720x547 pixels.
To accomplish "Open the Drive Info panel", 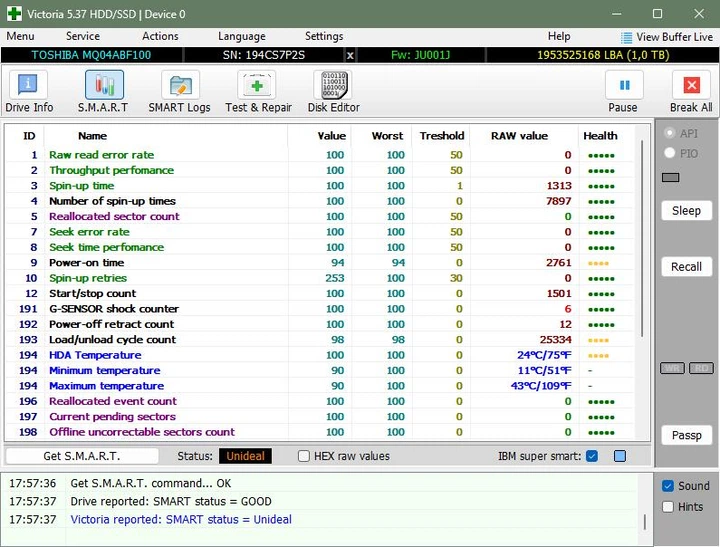I will (x=28, y=85).
